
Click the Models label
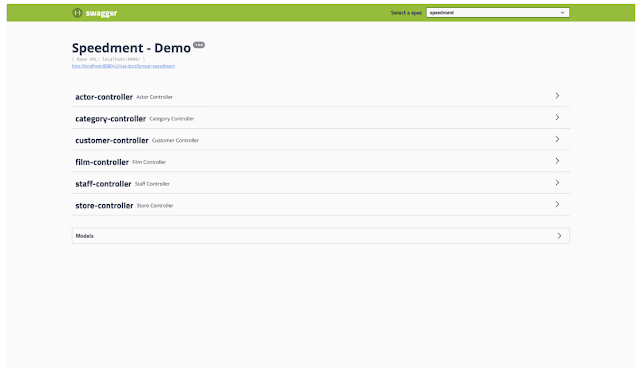coord(84,236)
